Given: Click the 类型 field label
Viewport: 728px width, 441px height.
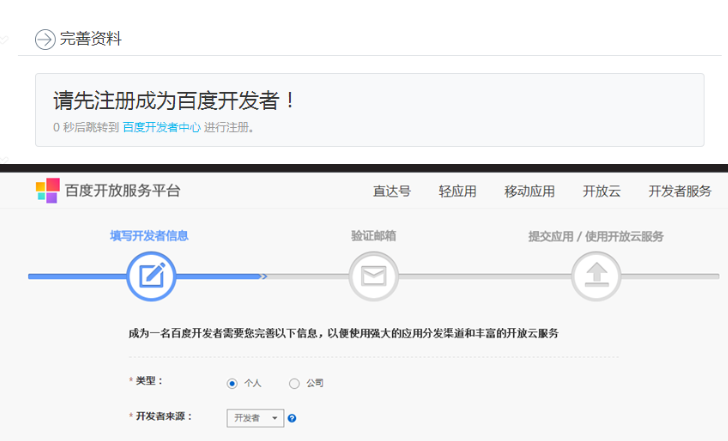Looking at the screenshot, I should click(x=148, y=381).
